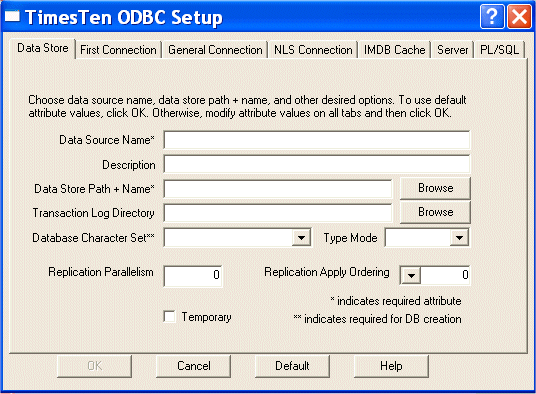Focus the Data Store Path + Name field
The image size is (536, 394).
pyautogui.click(x=278, y=189)
